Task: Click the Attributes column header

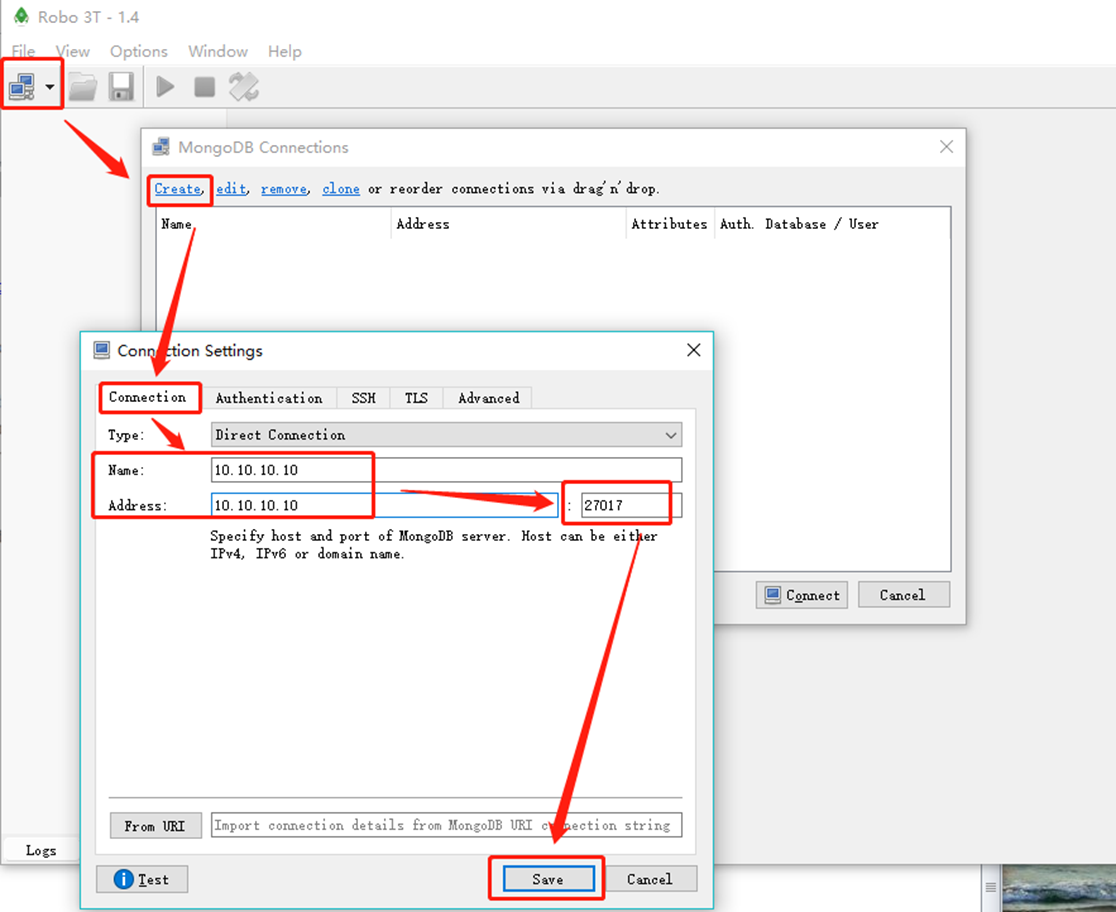Action: (x=670, y=224)
